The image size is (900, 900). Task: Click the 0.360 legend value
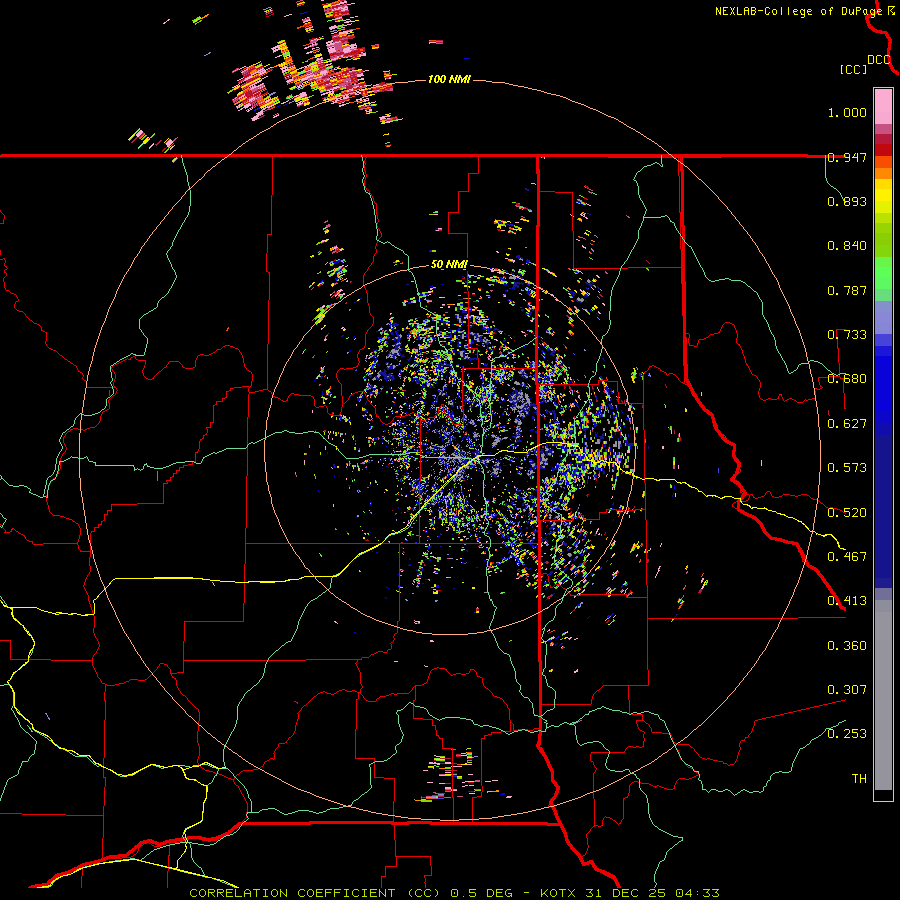[x=847, y=646]
